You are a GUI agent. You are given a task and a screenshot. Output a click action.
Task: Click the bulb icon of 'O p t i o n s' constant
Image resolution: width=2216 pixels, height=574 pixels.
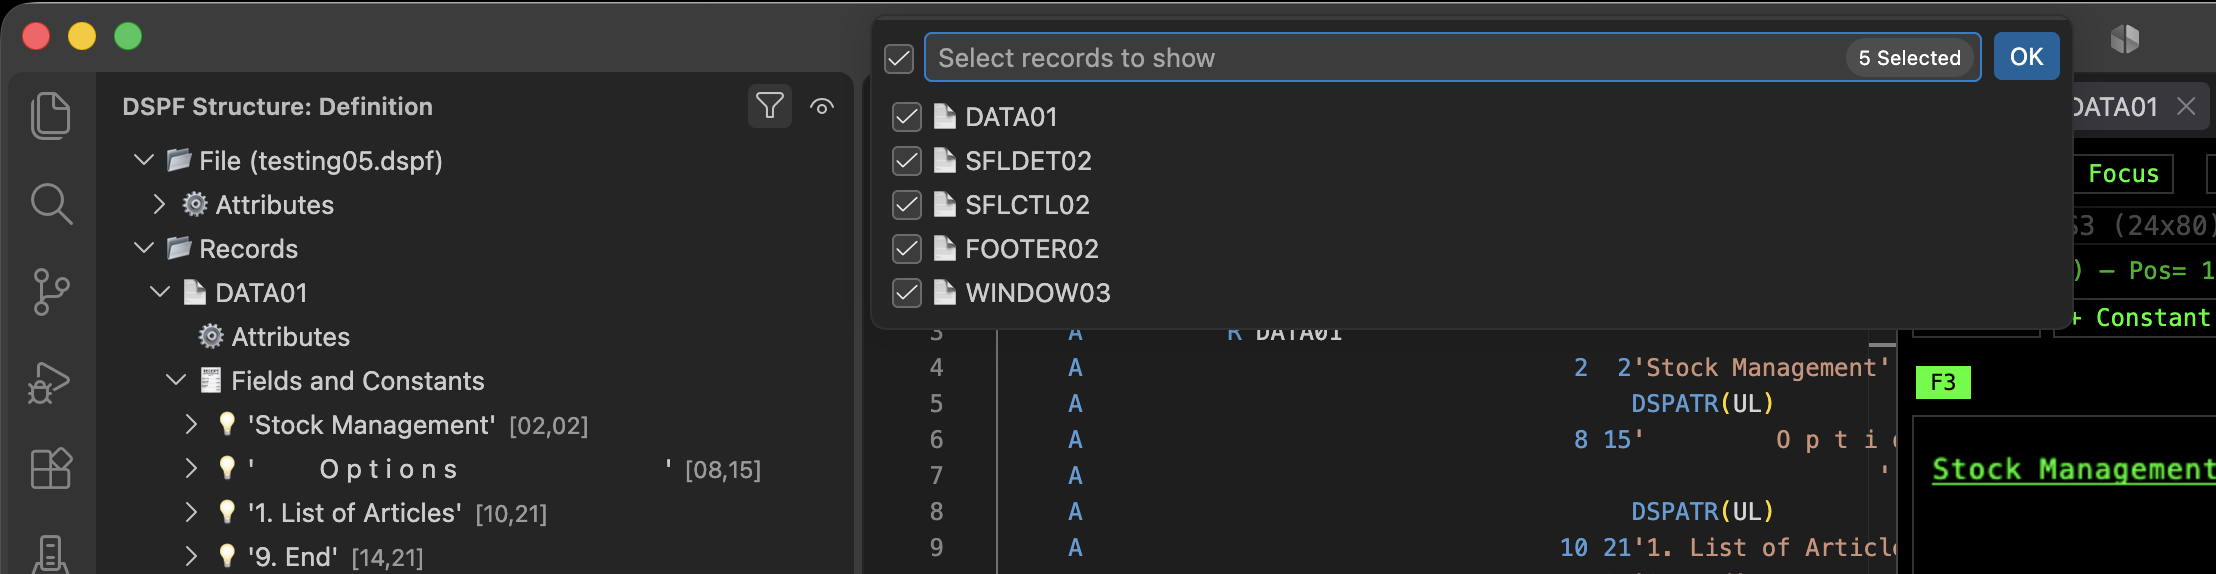[227, 468]
